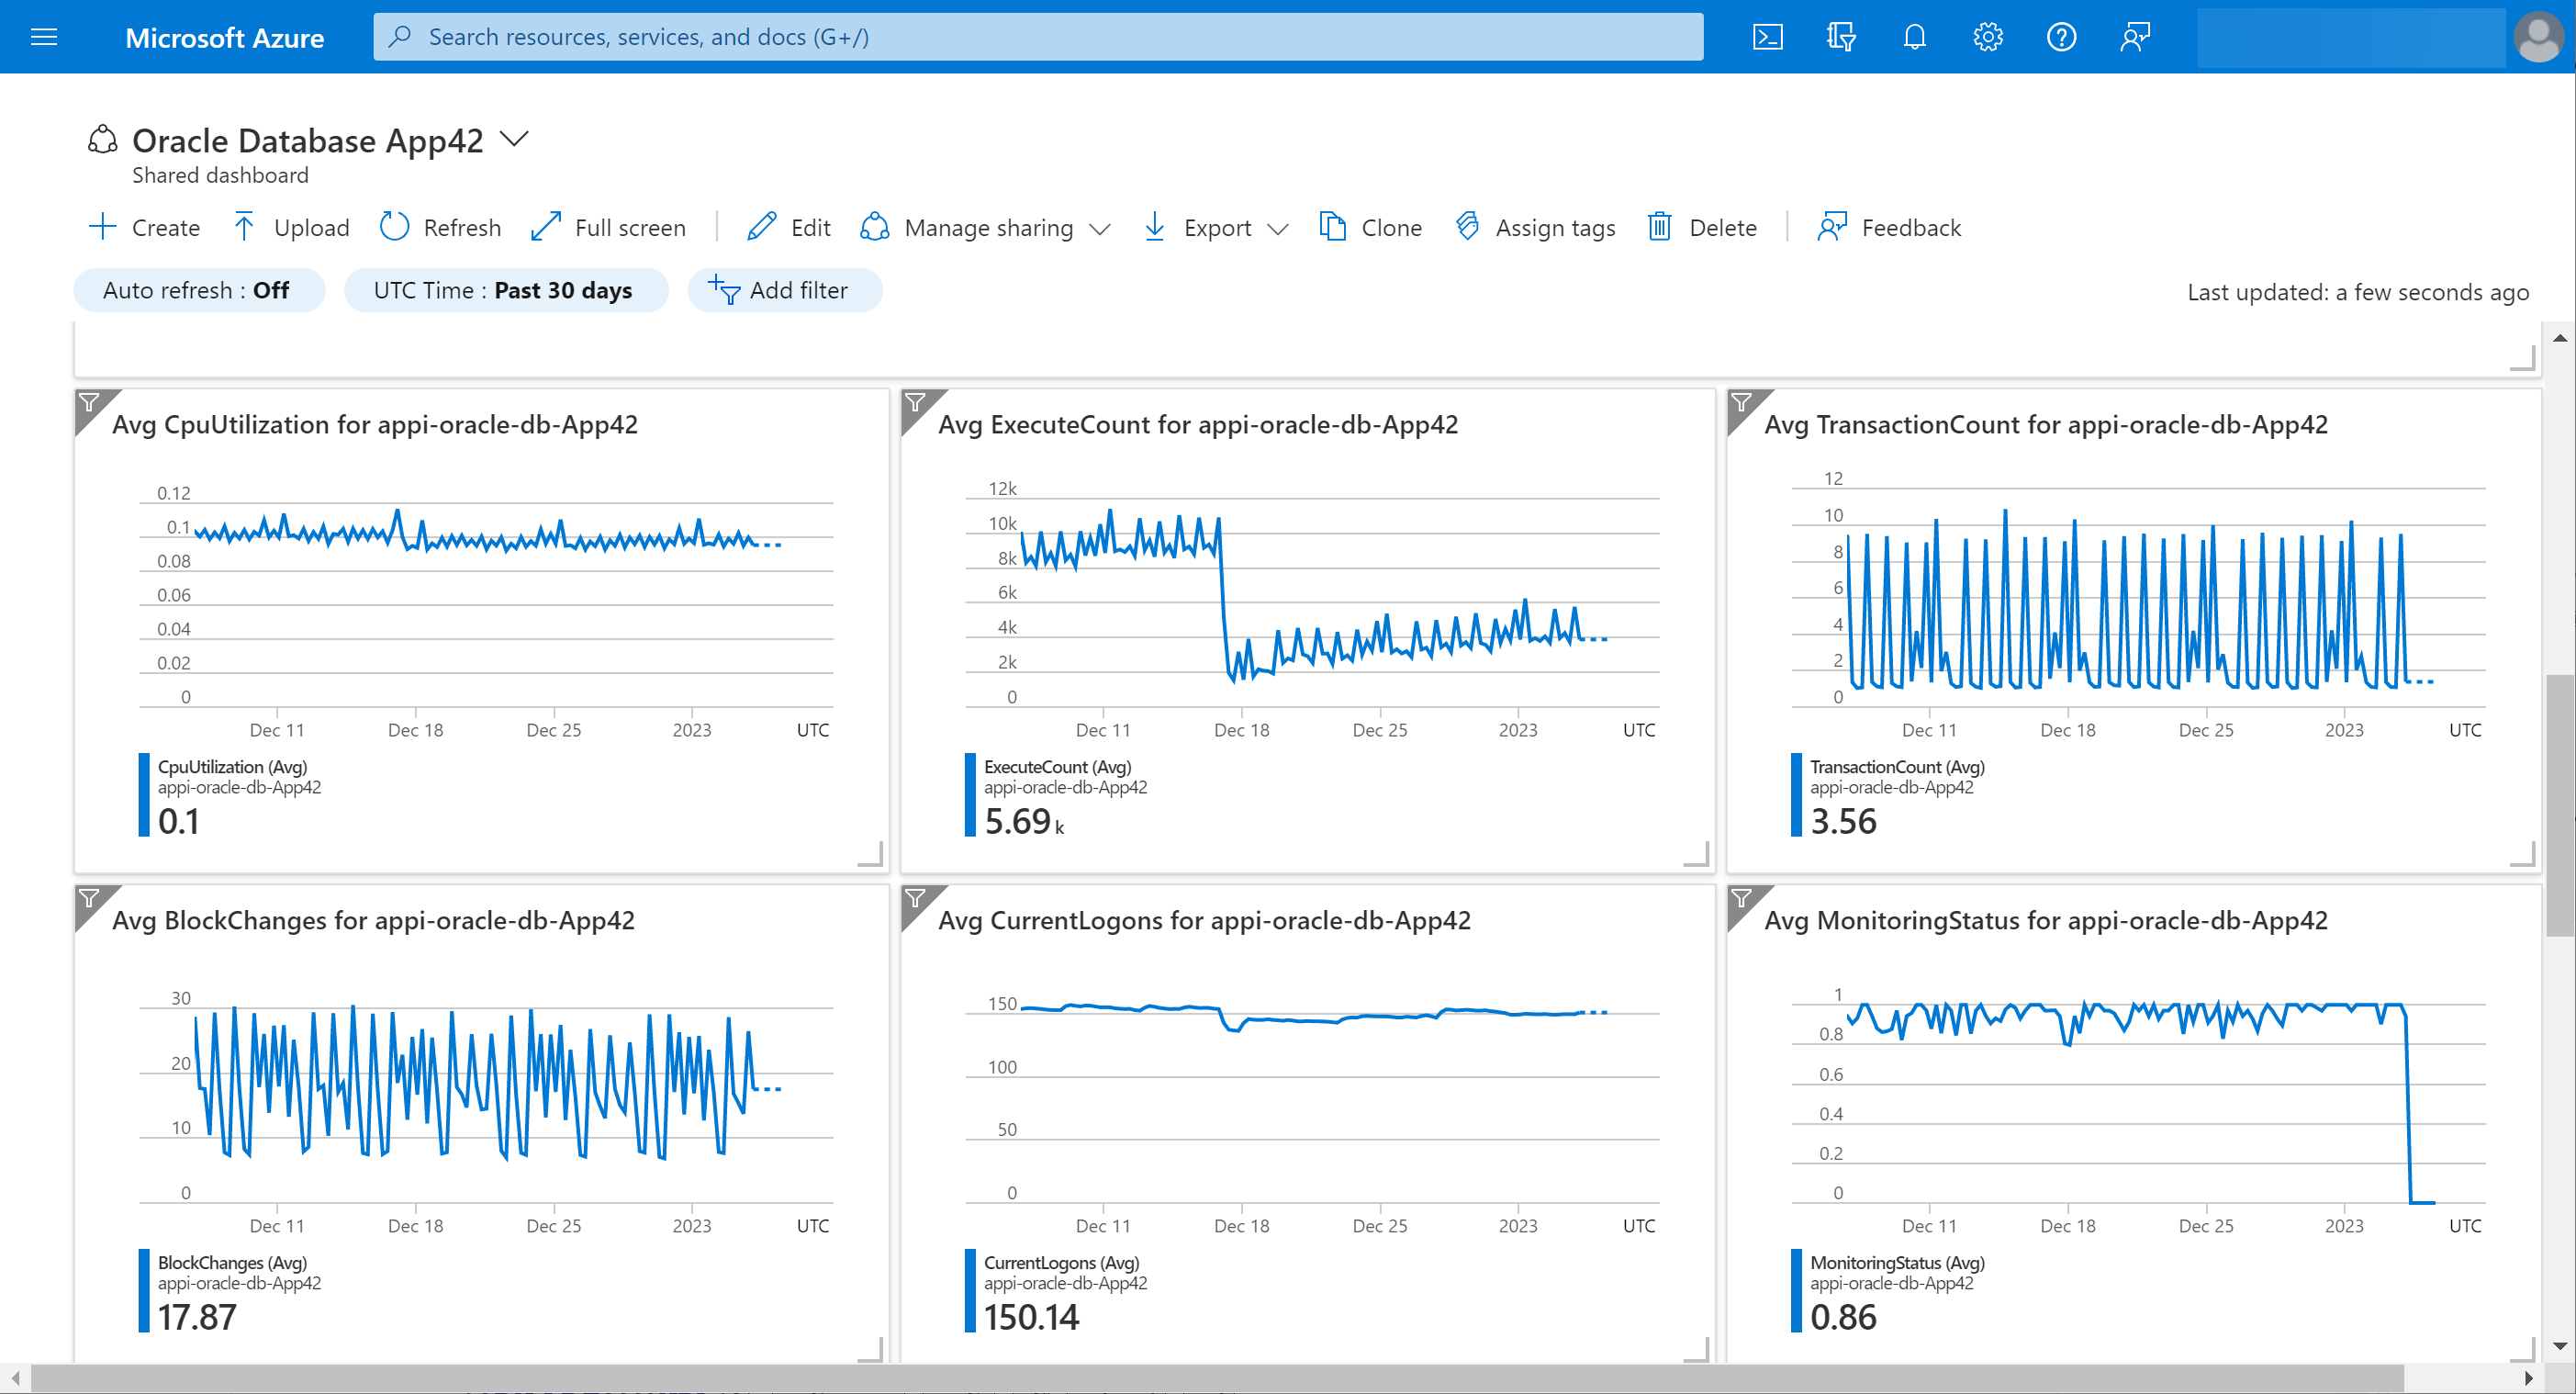The image size is (2576, 1394).
Task: Click the Feedback person icon in toolbar
Action: coord(1832,227)
